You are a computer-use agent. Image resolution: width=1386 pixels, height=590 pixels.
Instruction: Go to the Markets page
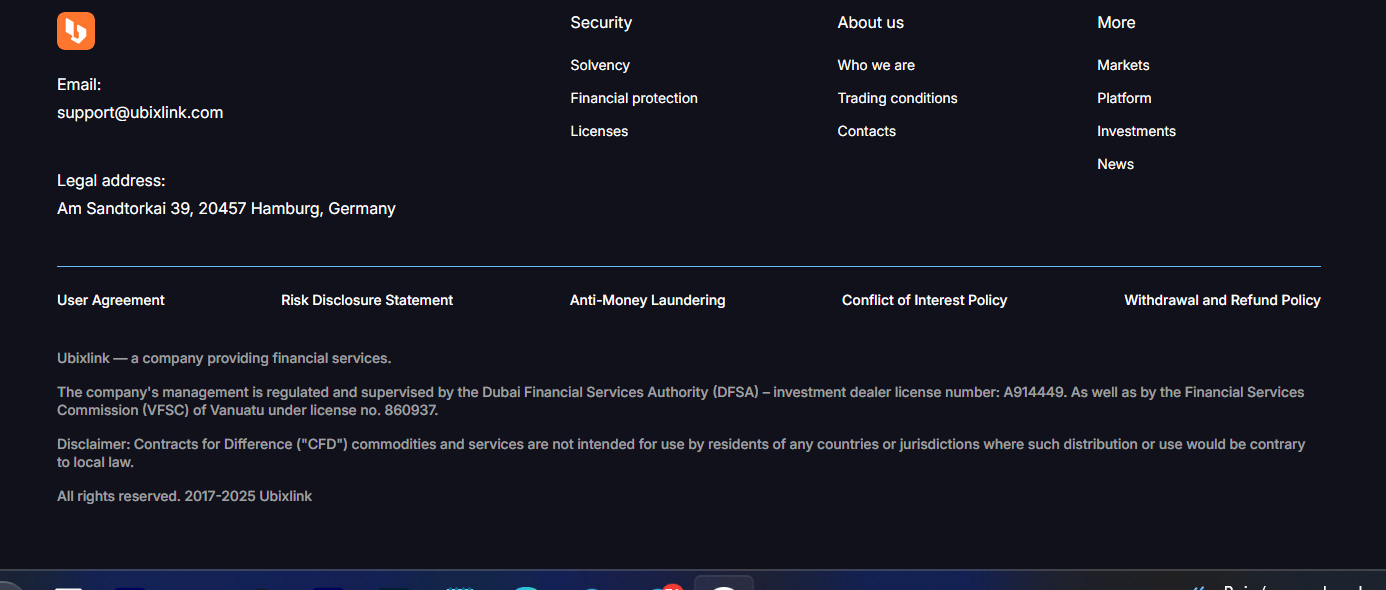pos(1123,65)
